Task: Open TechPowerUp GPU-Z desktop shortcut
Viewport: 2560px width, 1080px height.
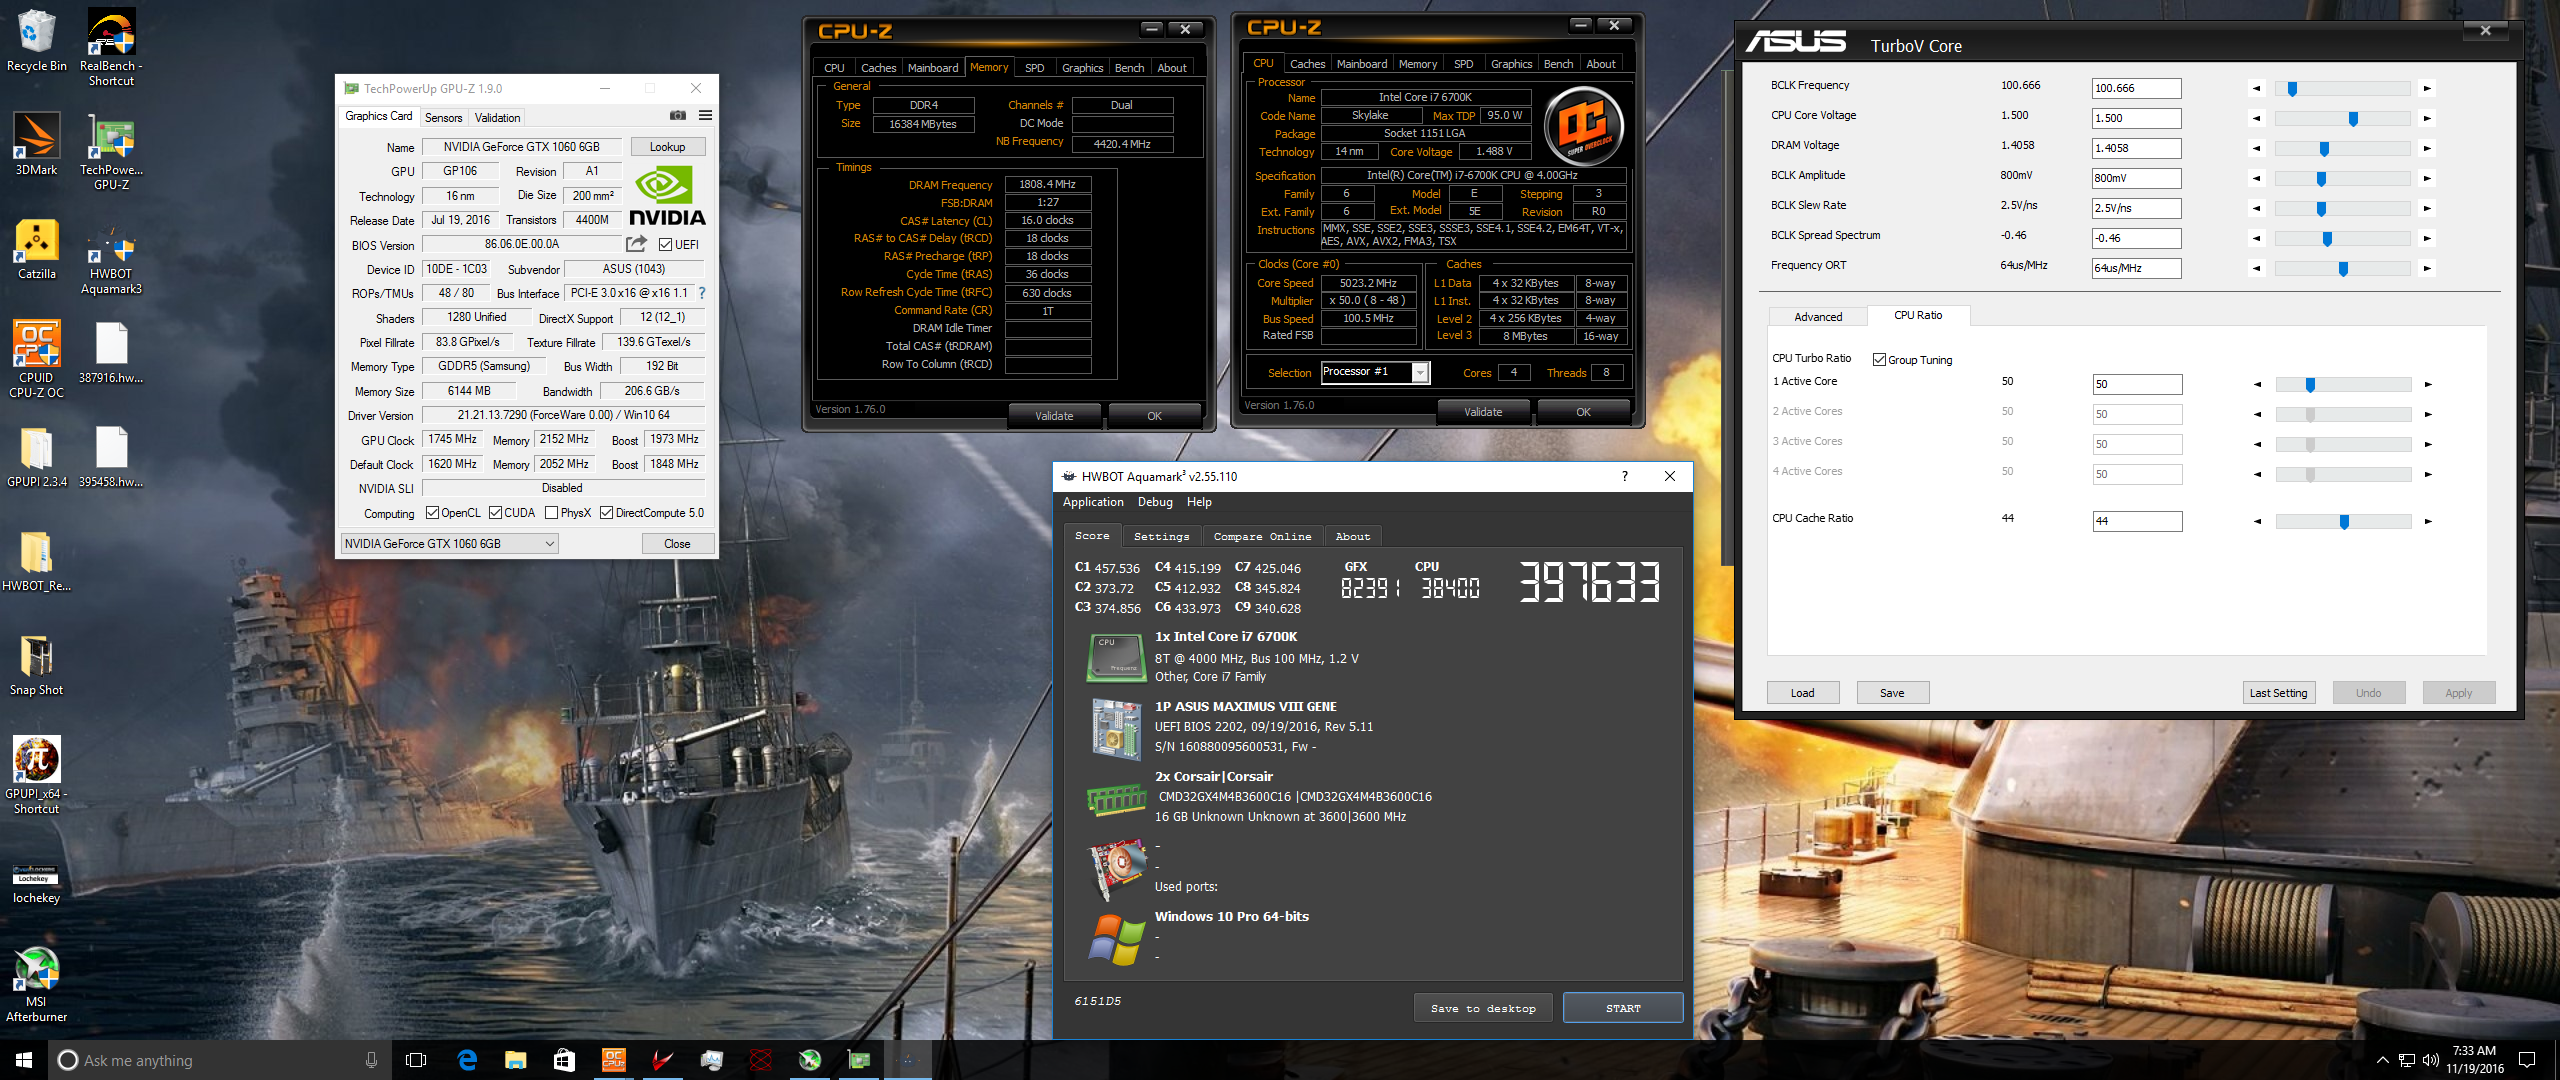Action: (x=111, y=150)
